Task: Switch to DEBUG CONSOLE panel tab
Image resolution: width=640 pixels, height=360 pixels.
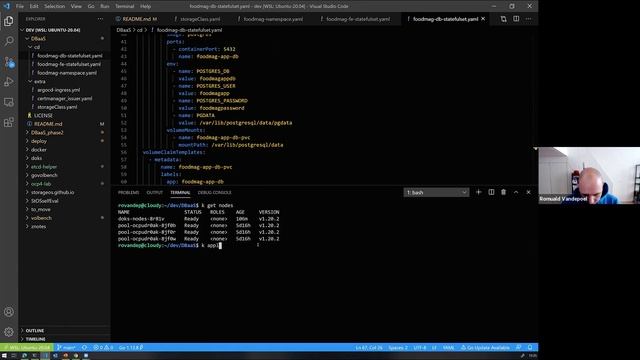Action: pyautogui.click(x=214, y=193)
